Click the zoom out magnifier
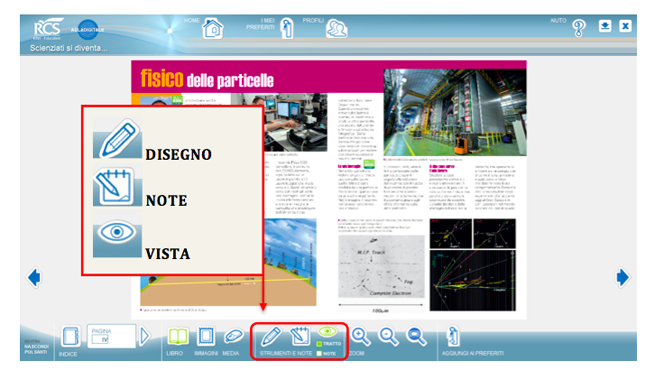655x380 pixels. pos(388,337)
